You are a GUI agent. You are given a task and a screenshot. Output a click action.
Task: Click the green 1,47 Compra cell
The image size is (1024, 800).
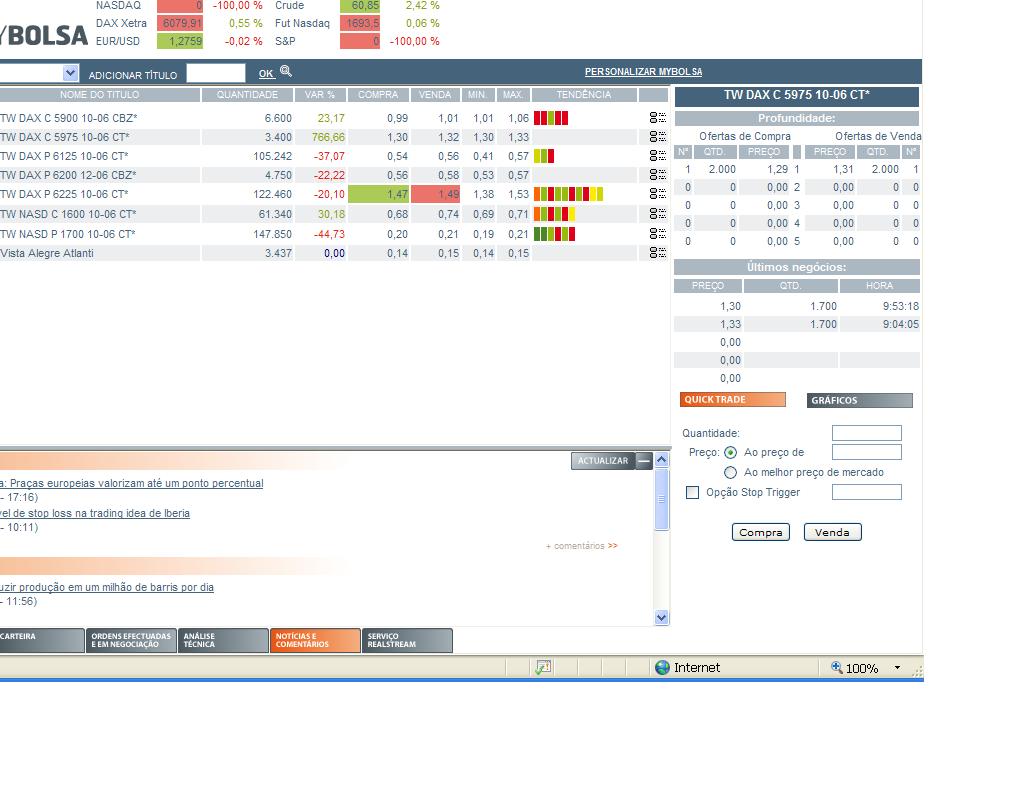click(x=379, y=194)
